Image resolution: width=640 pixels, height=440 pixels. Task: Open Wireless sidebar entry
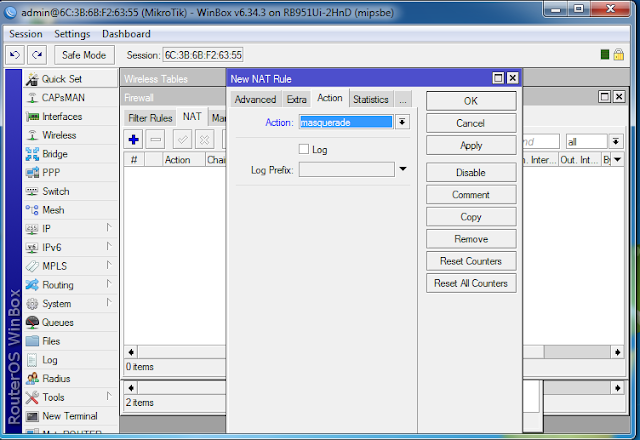(x=70, y=135)
